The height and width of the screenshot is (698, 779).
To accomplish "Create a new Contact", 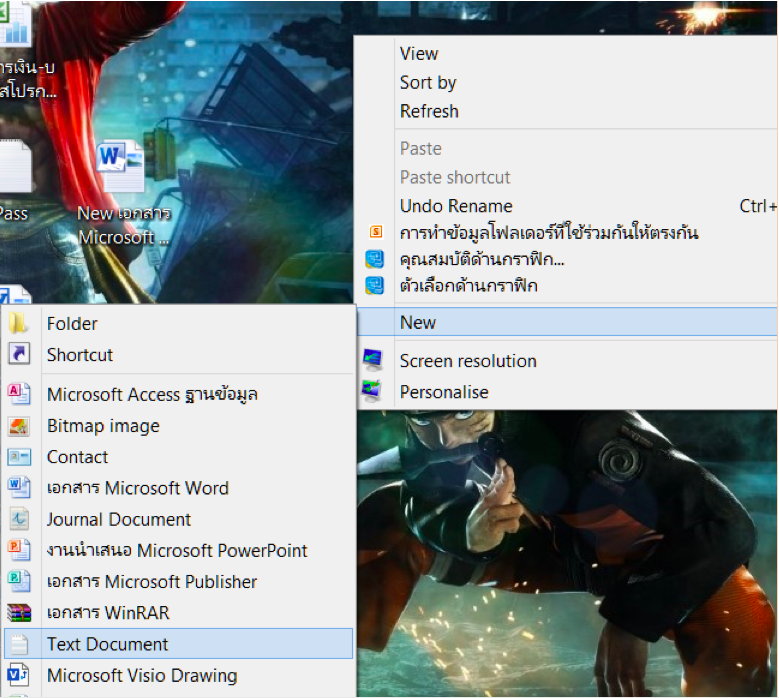I will click(179, 457).
